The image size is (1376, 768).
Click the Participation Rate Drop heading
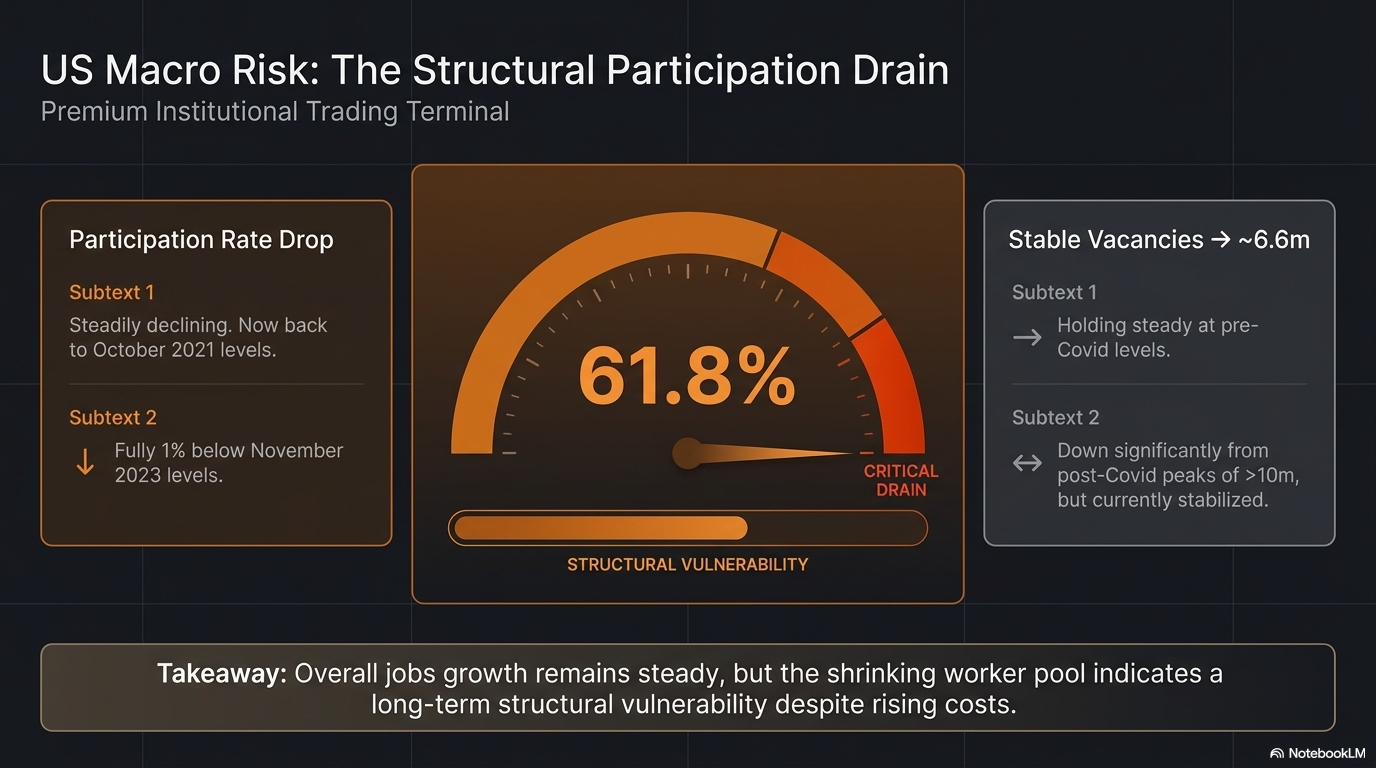point(201,240)
